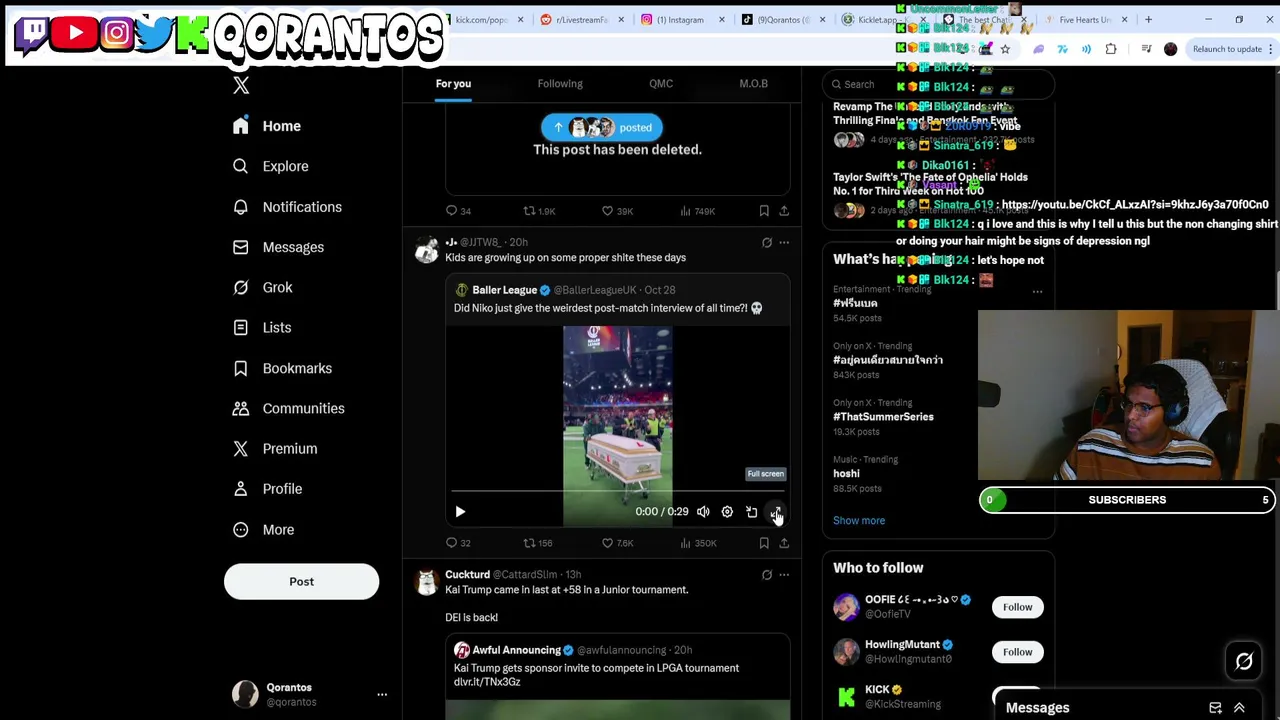Play the Baller League video
Screen dimensions: 1280x720
click(x=460, y=512)
